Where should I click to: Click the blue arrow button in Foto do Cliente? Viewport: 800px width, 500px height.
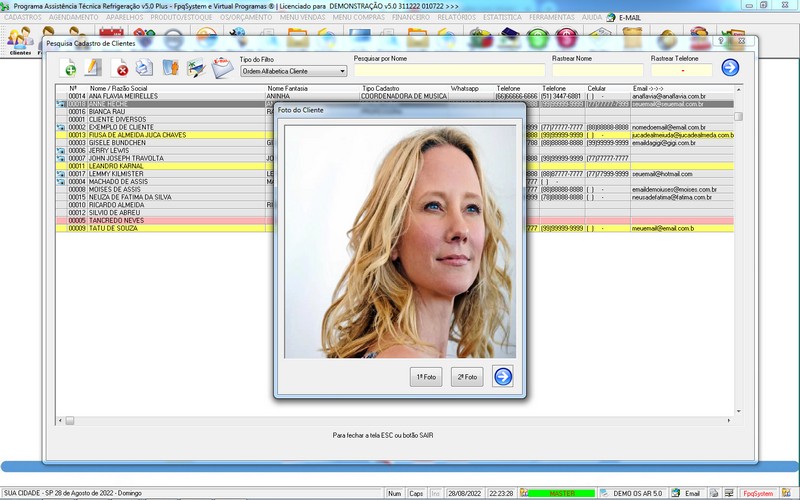pos(503,377)
